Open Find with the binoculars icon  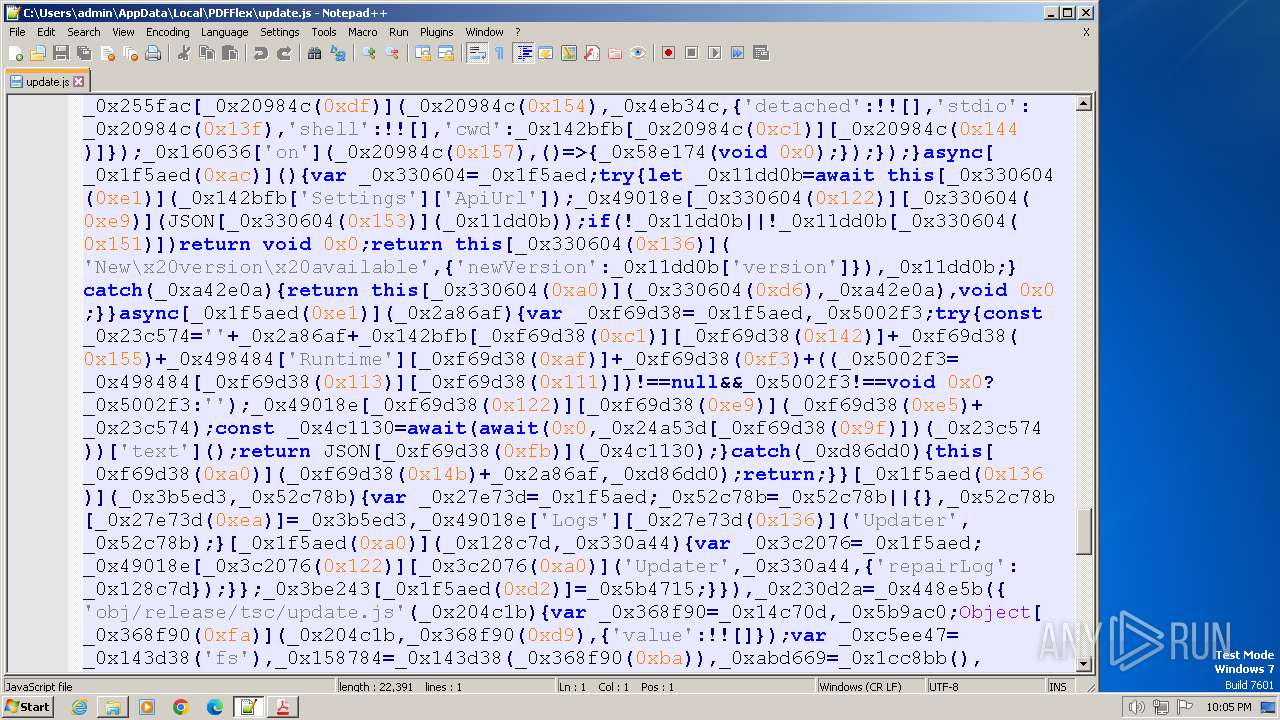[x=314, y=53]
